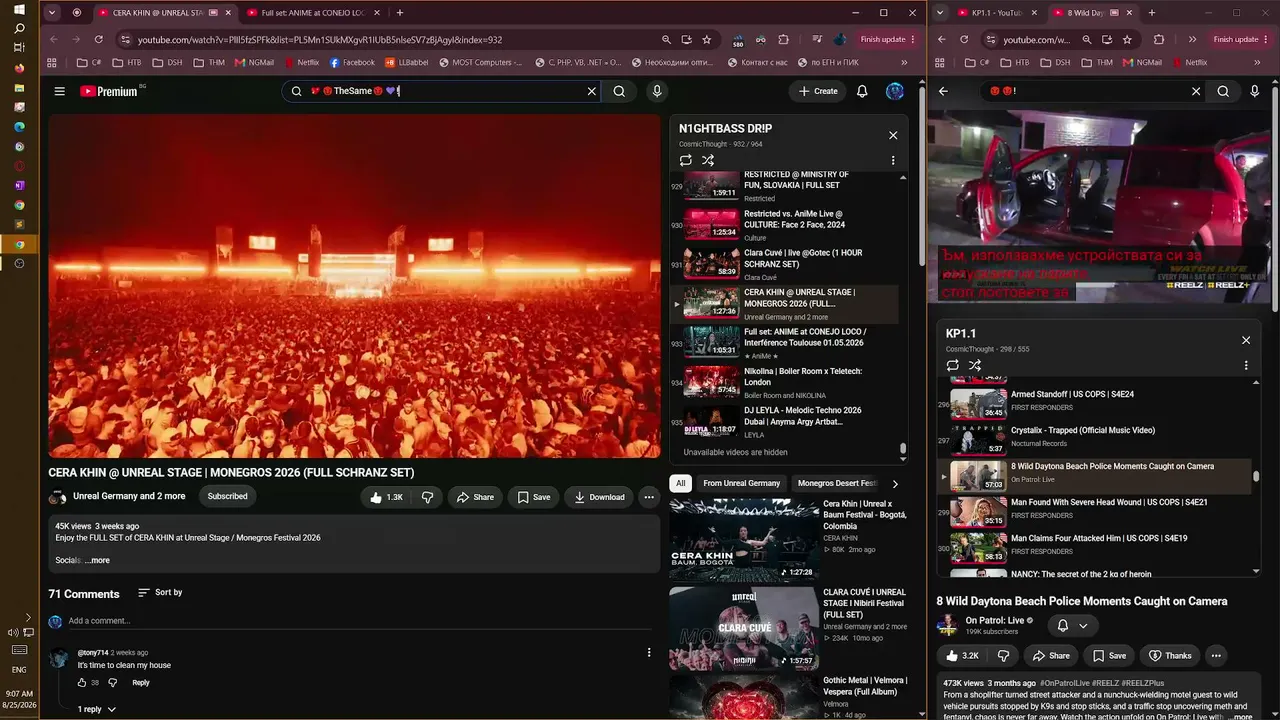Open Netflix bookmark in left browser window
The image size is (1280, 720).
pyautogui.click(x=302, y=62)
